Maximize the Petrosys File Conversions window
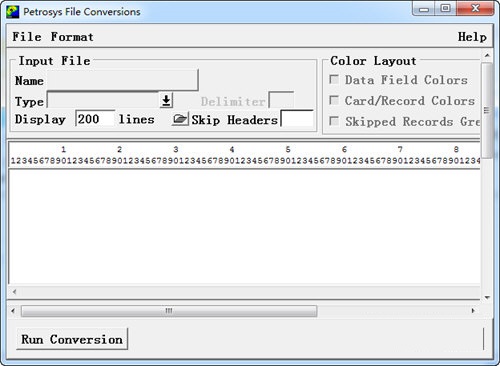500x366 pixels. point(445,9)
